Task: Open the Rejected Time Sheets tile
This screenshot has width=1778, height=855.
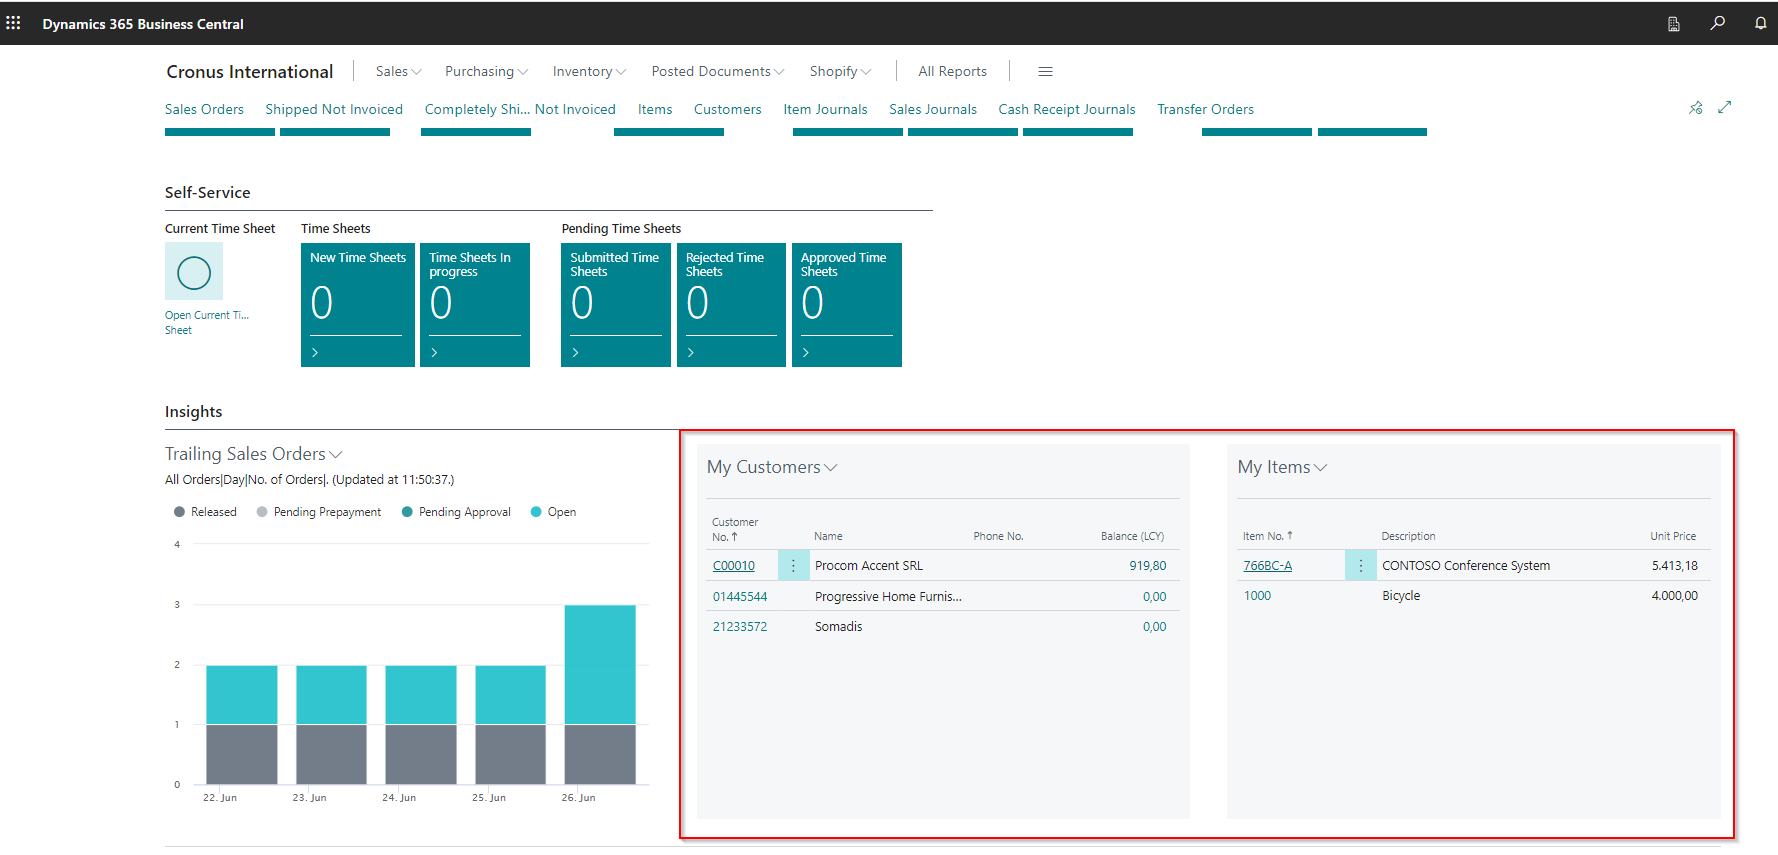Action: coord(731,305)
